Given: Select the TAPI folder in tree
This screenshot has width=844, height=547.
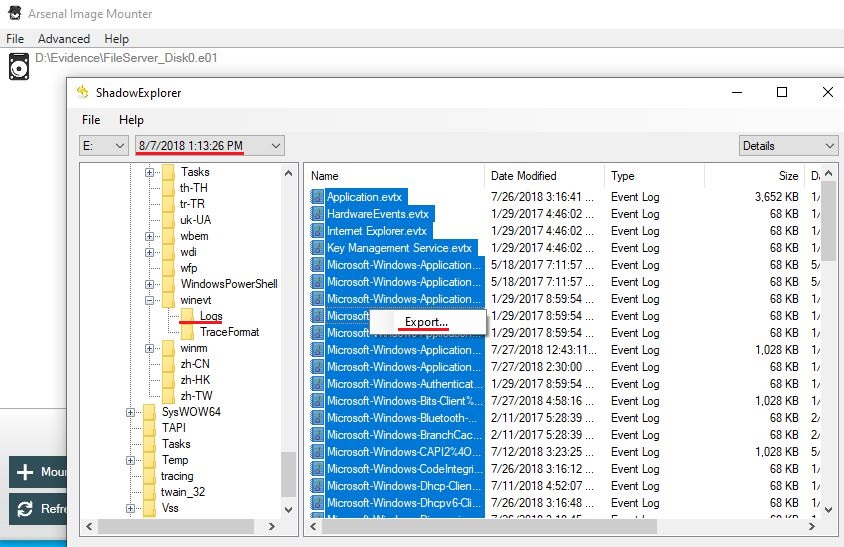Looking at the screenshot, I should pos(174,428).
